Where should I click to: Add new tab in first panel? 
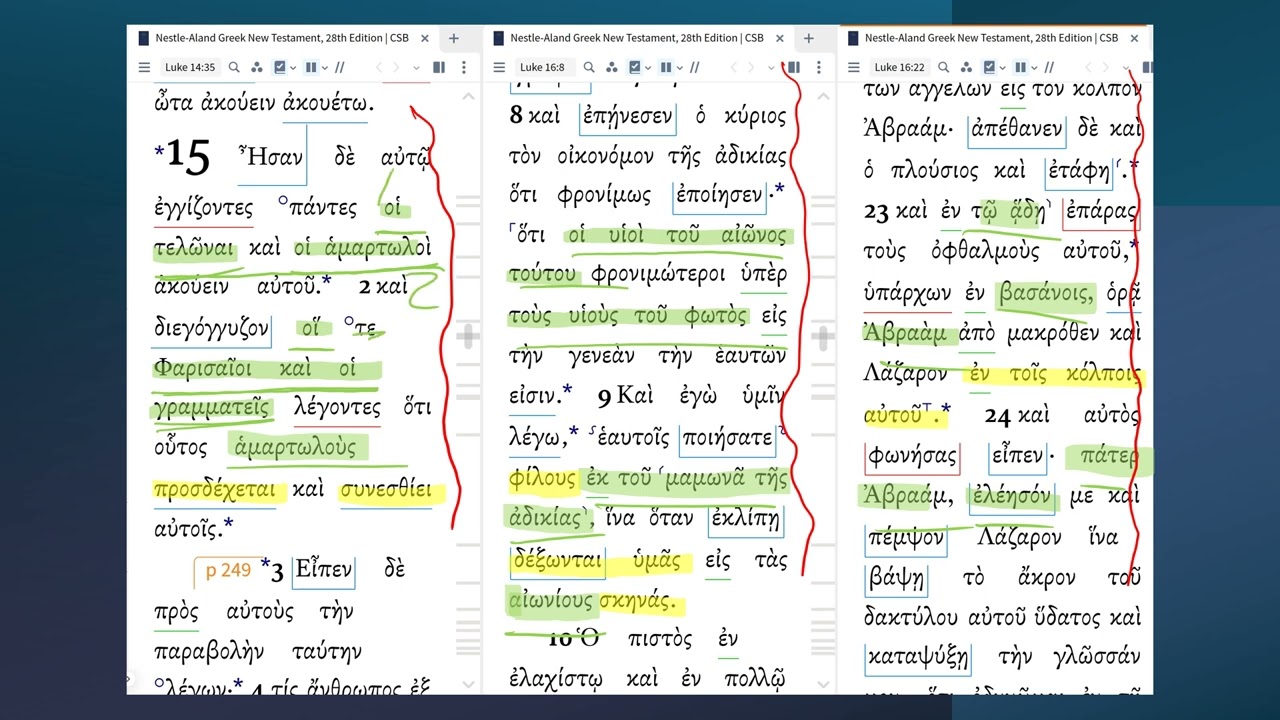coord(453,38)
